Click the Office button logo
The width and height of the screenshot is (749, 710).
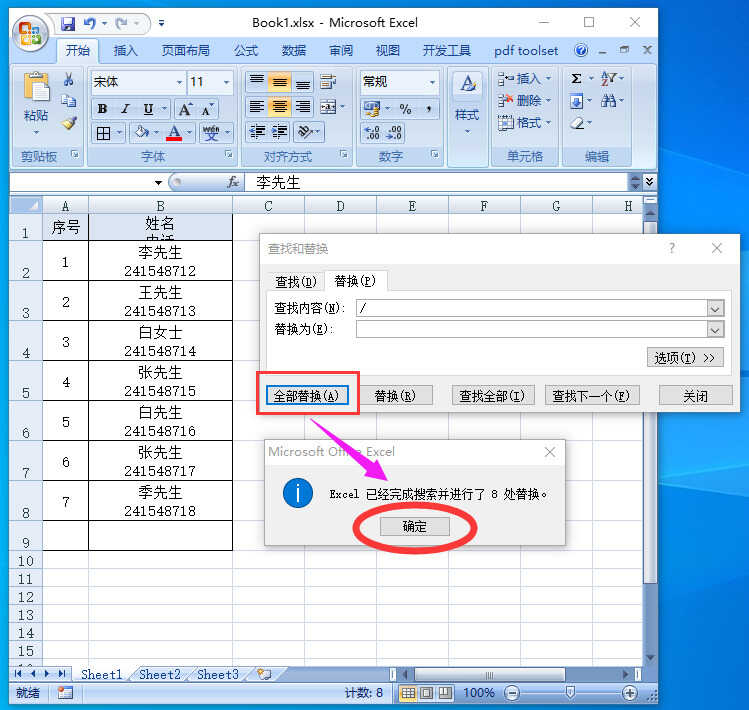(x=30, y=33)
